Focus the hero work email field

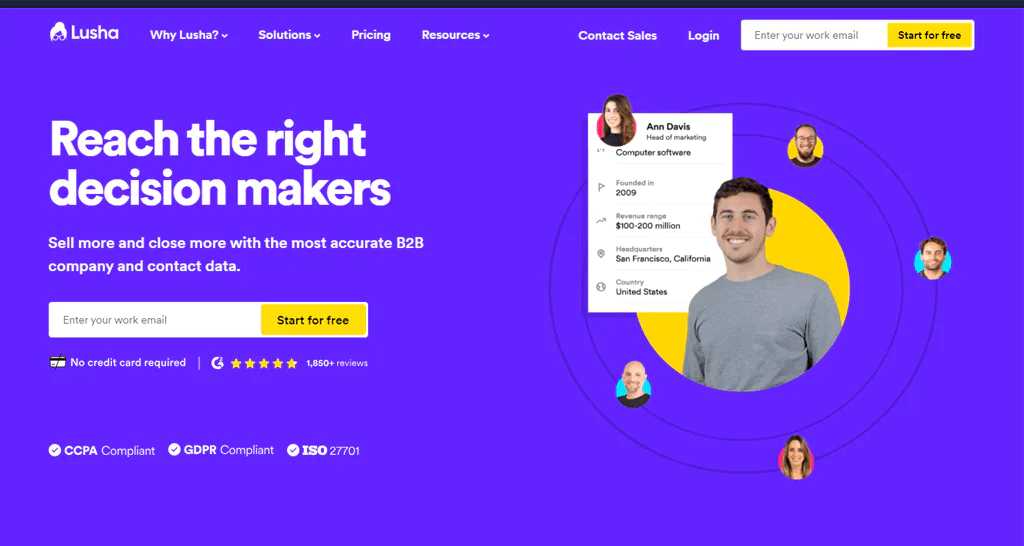155,320
